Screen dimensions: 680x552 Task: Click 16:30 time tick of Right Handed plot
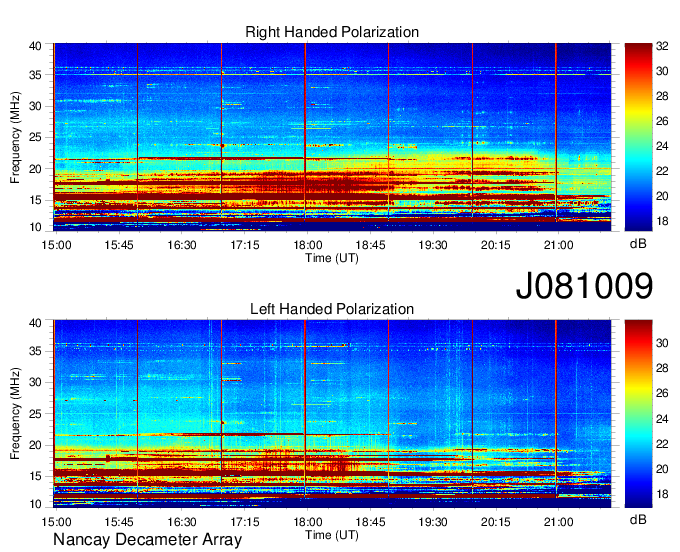point(182,245)
